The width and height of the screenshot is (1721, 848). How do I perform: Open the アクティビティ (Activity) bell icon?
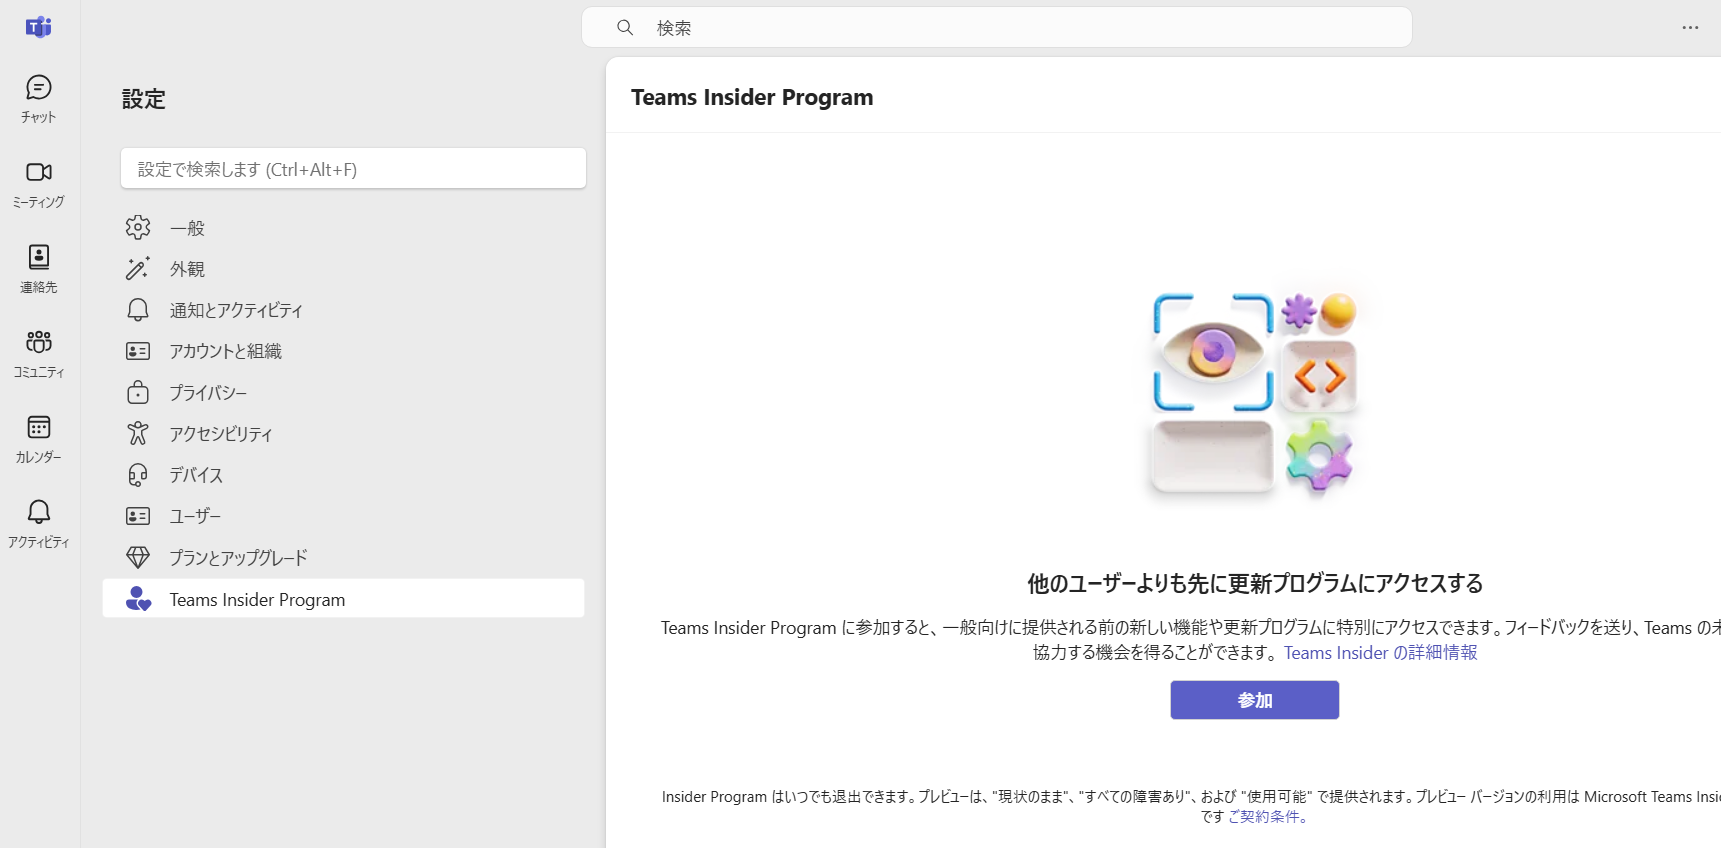point(39,512)
